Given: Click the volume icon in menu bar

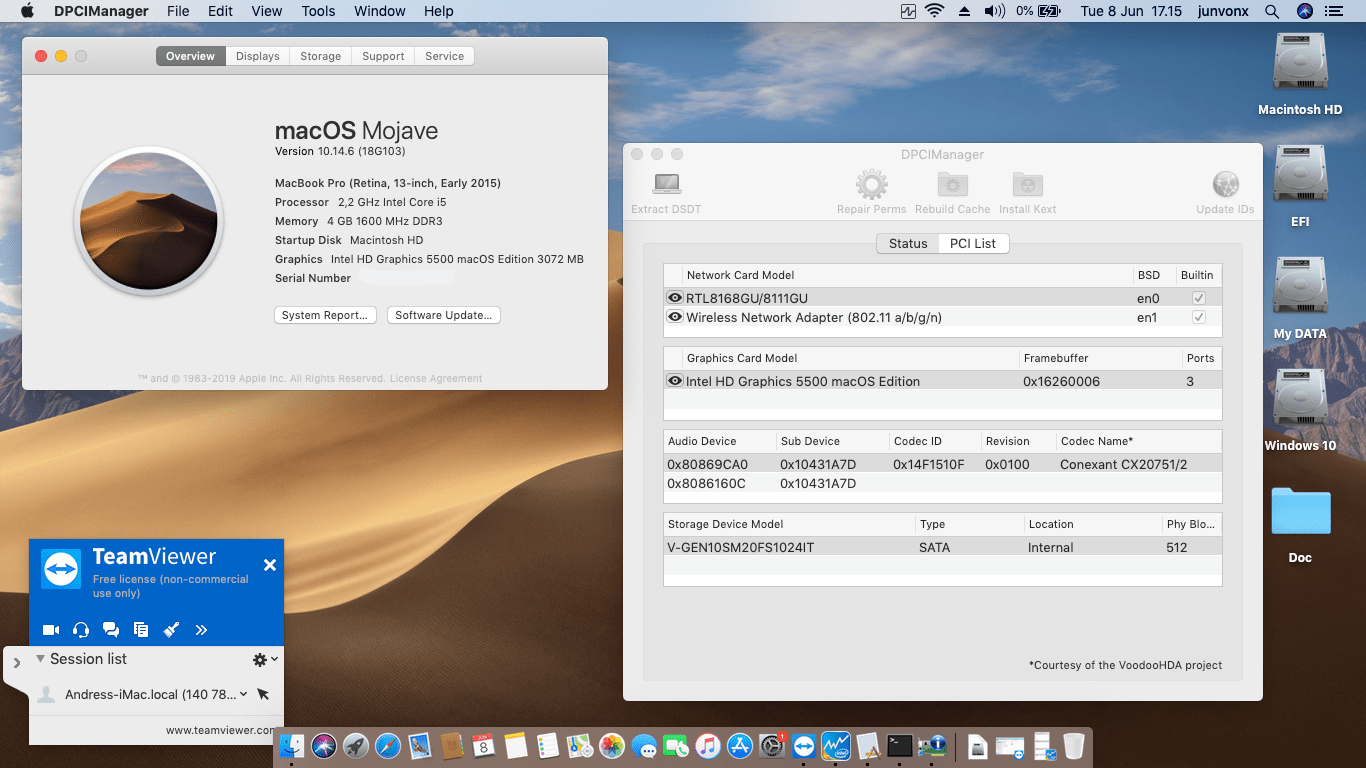Looking at the screenshot, I should click(993, 11).
